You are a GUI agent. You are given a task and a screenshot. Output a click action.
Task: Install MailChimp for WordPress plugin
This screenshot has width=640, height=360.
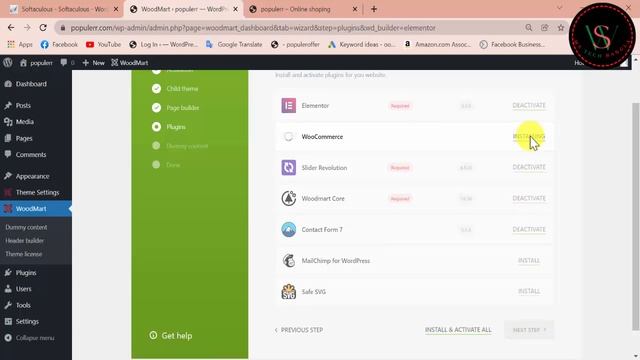(529, 260)
